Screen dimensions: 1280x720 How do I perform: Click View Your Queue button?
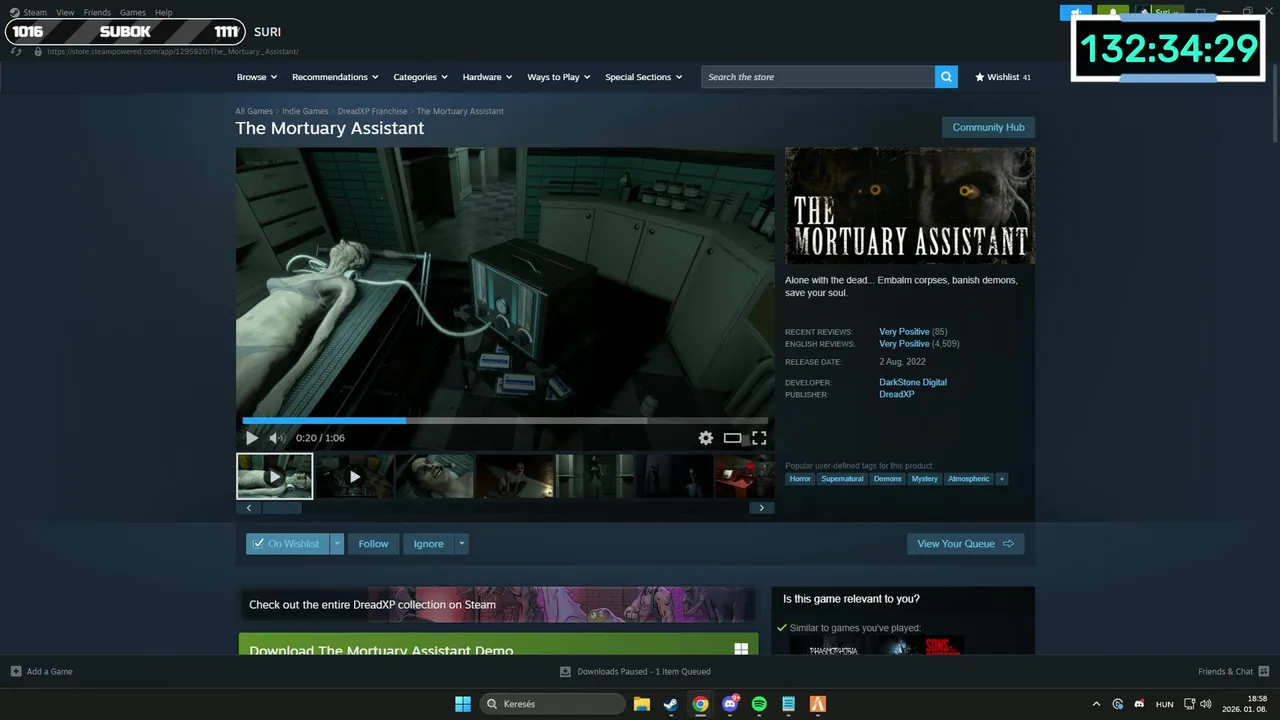tap(965, 544)
